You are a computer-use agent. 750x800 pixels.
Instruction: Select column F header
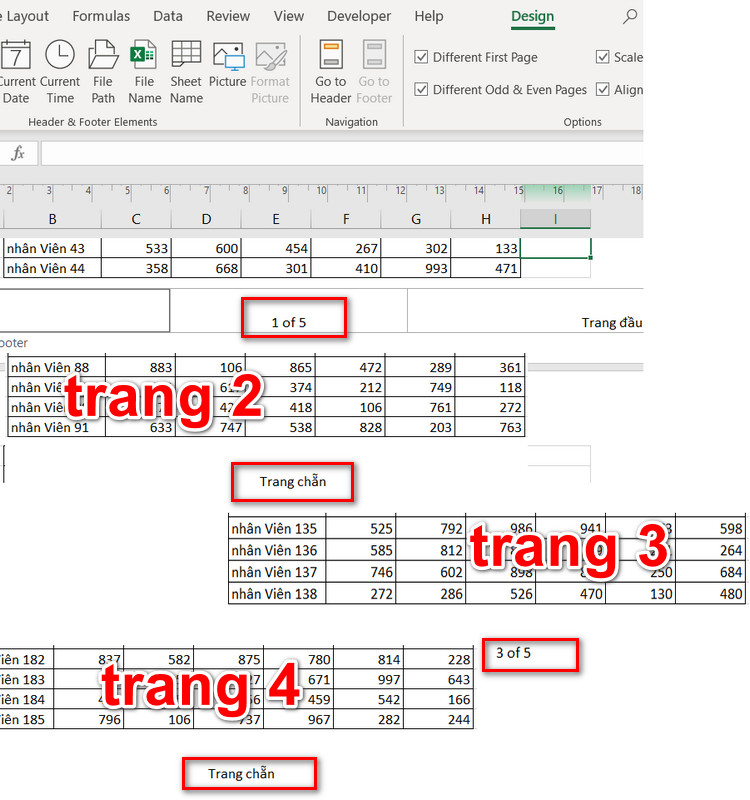pos(346,219)
